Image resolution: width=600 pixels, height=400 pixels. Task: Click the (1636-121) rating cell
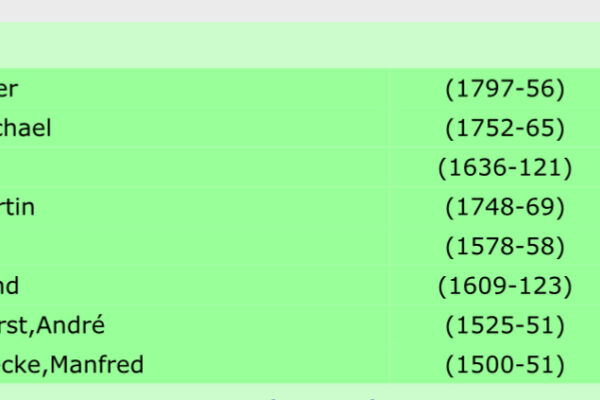click(505, 168)
